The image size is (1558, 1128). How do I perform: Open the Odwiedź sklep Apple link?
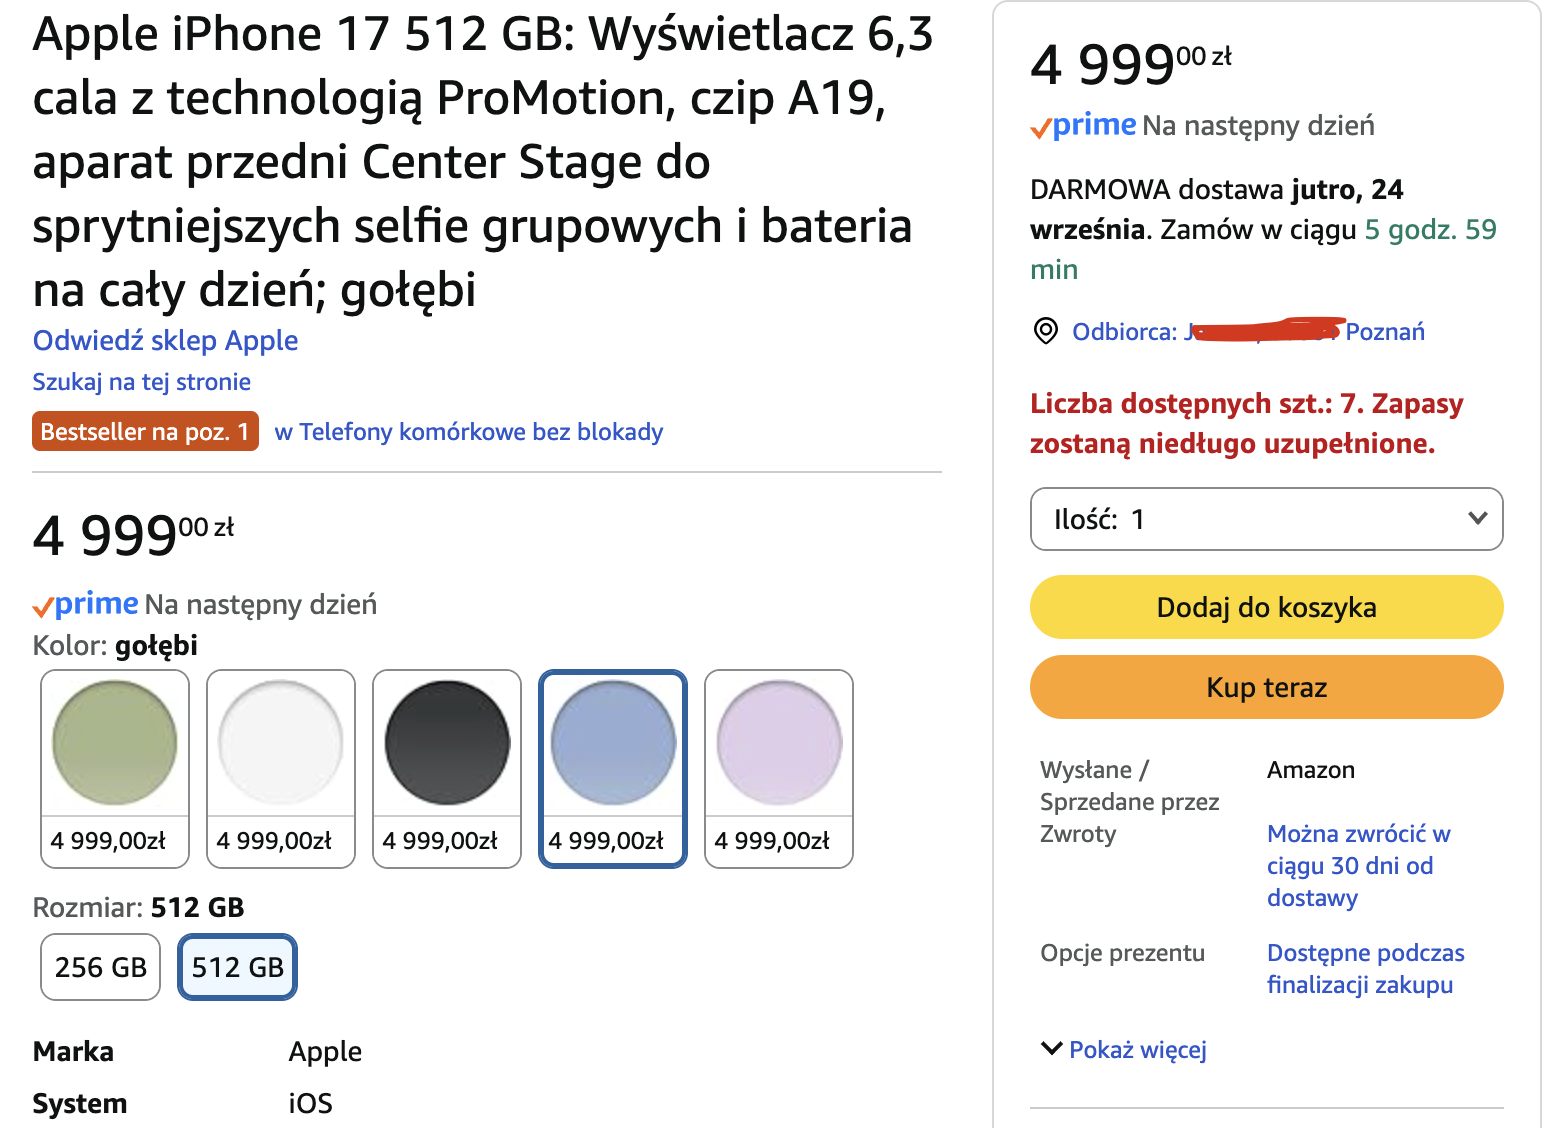[x=165, y=341]
